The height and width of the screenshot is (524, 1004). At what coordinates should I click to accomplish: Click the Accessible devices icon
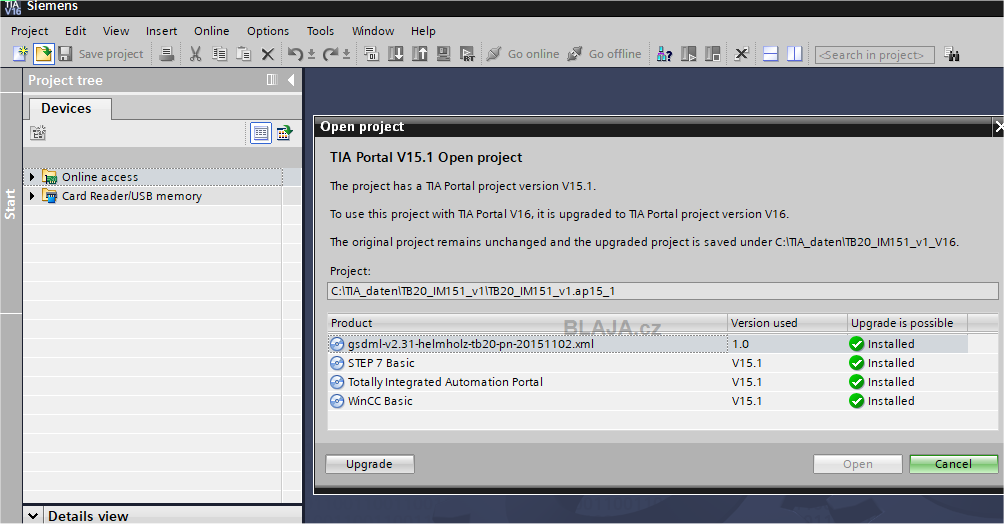click(664, 54)
